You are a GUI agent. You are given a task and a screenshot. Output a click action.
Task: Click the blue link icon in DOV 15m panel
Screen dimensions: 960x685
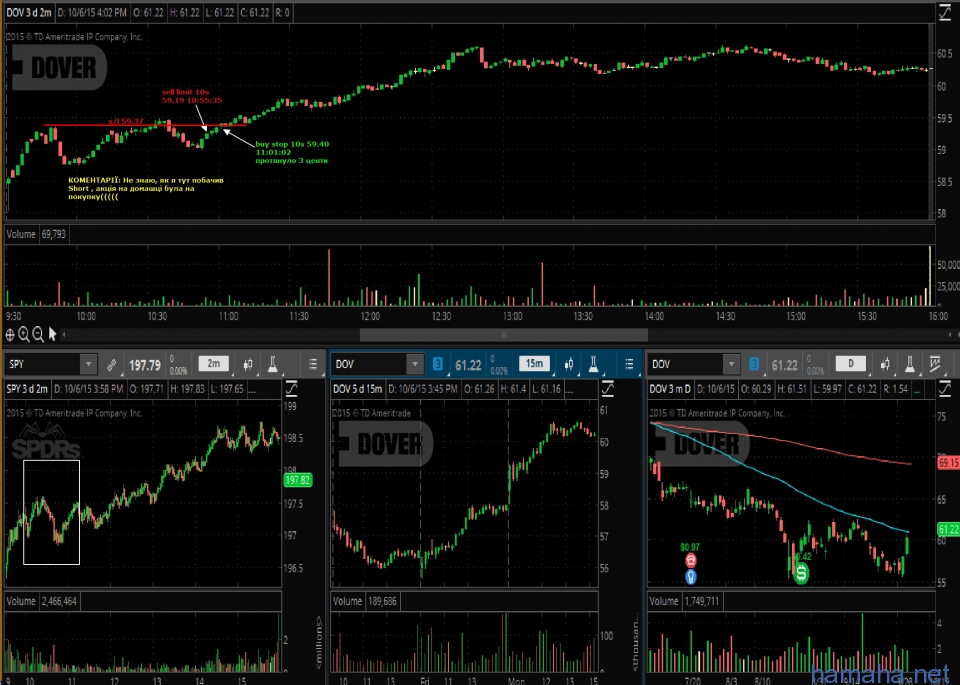(437, 364)
